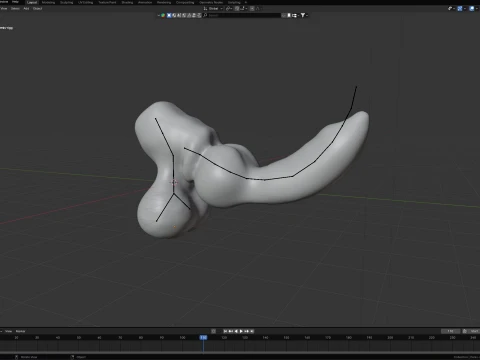Open the snapping options dropdown
480x360 pixels.
pyautogui.click(x=243, y=8)
